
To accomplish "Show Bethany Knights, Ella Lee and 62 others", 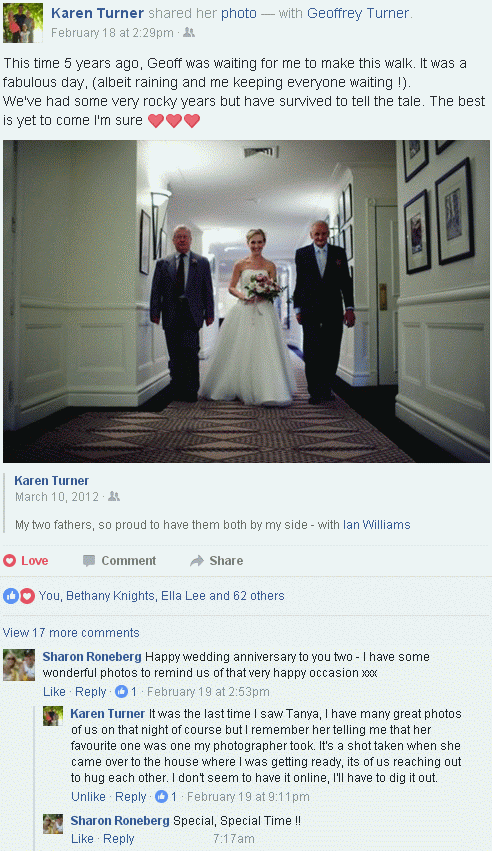I will tap(175, 596).
